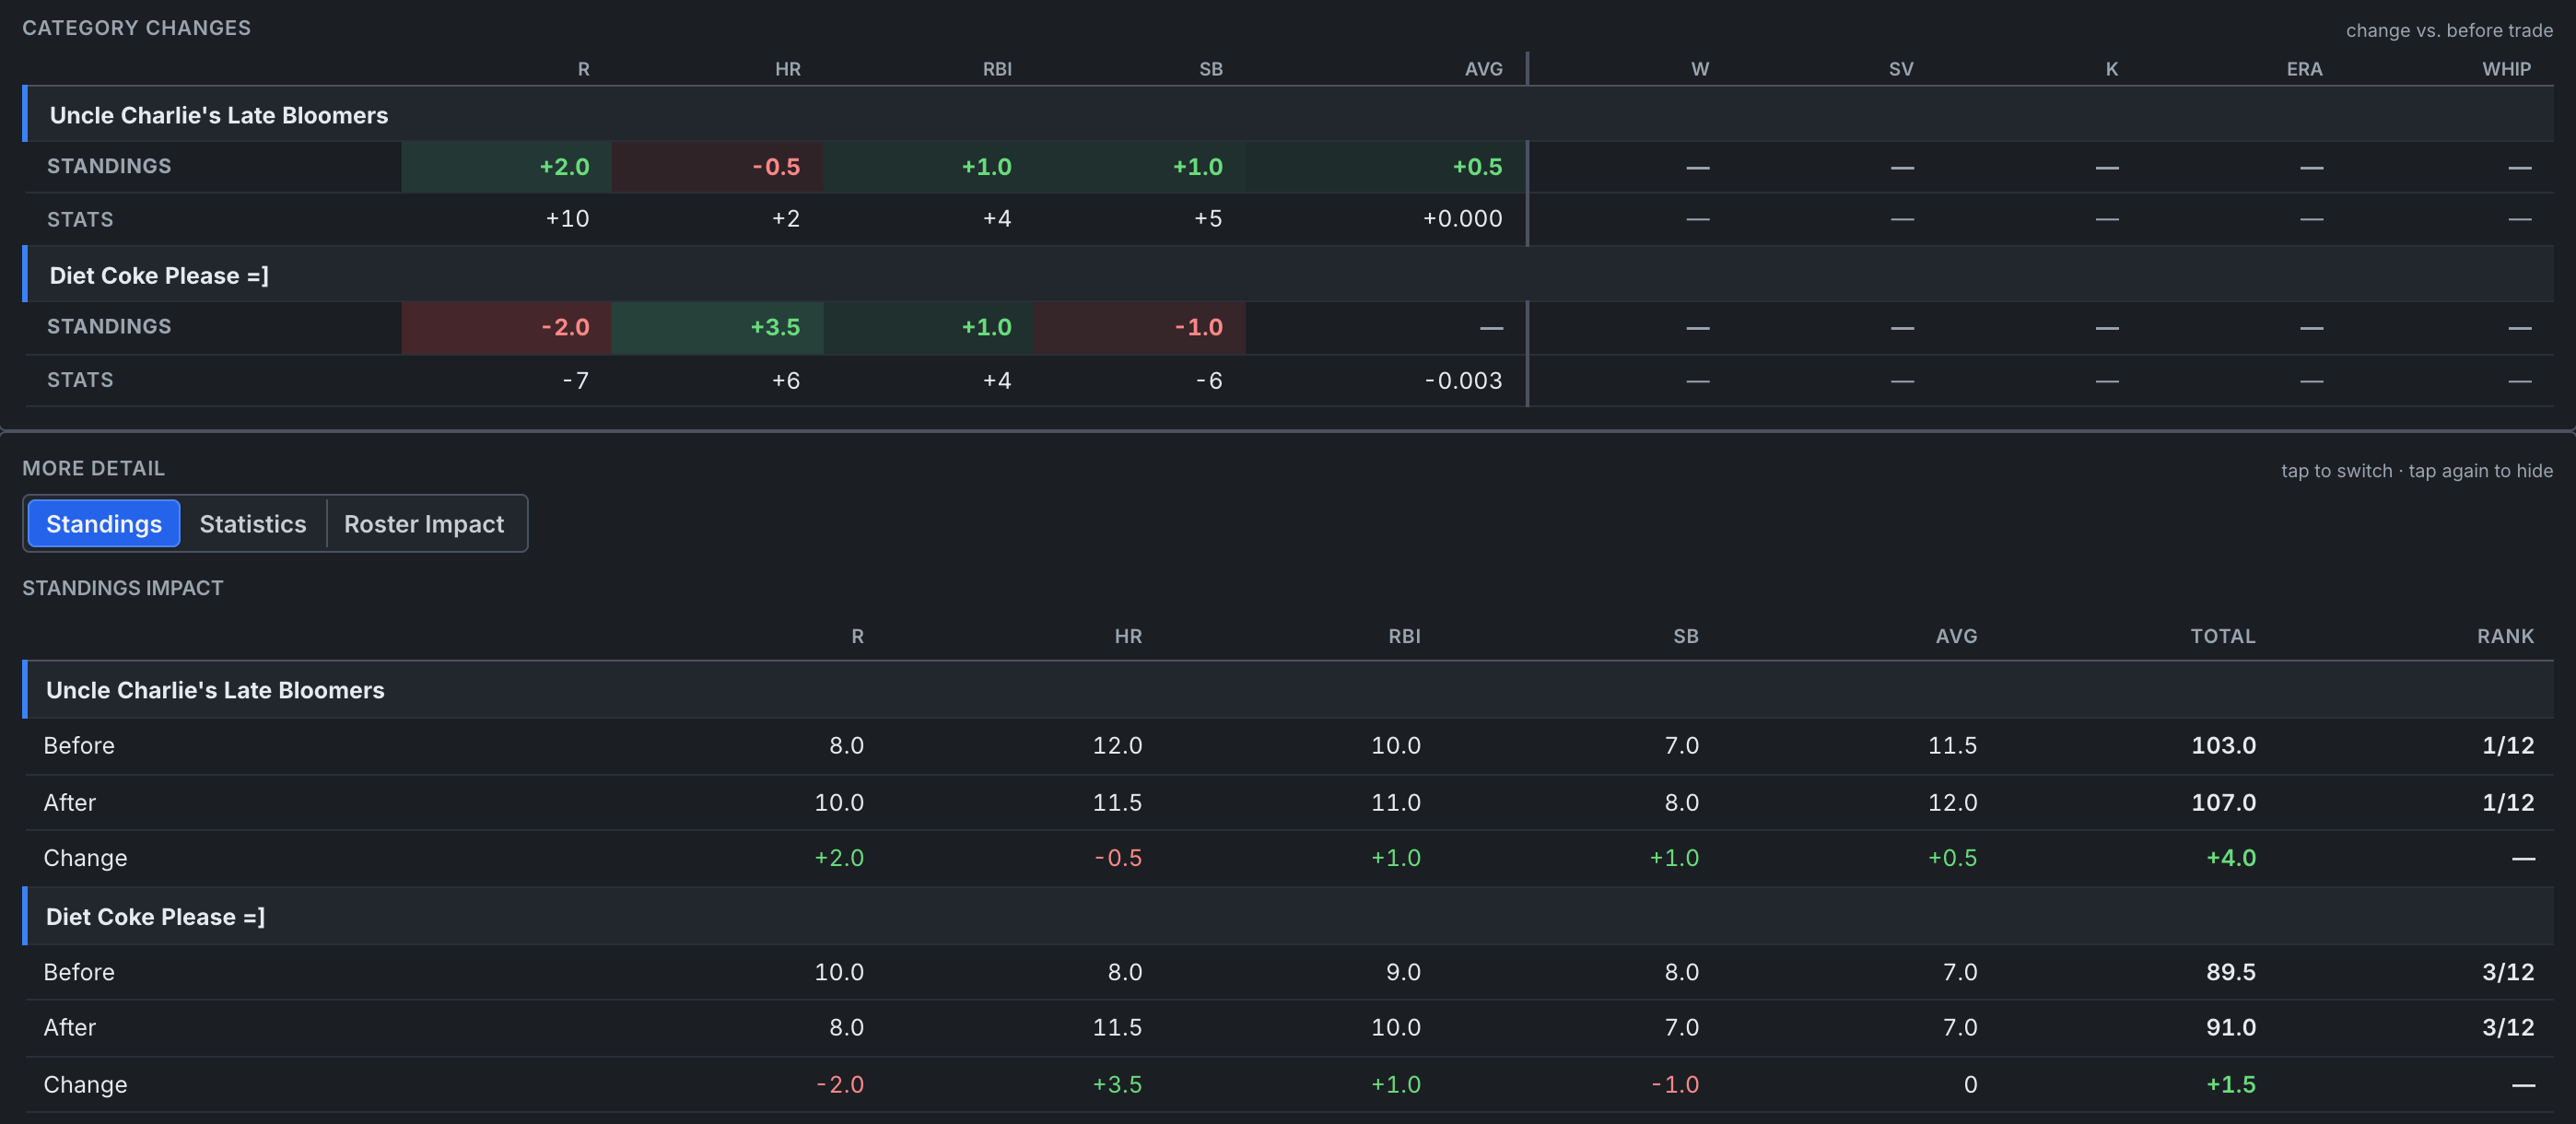This screenshot has height=1124, width=2576.
Task: Click Uncle Charlie's +2.0 R standings cell
Action: [506, 166]
